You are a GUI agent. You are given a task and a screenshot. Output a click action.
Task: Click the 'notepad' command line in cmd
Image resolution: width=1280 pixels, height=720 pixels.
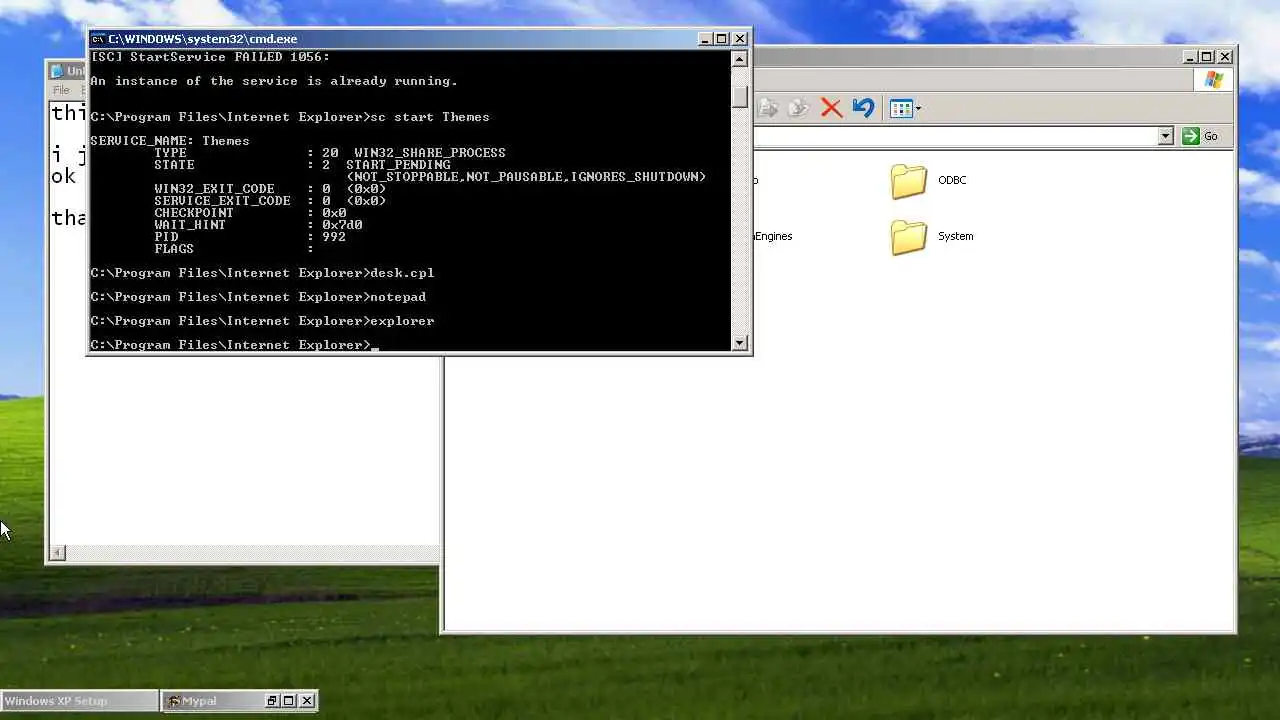point(258,297)
